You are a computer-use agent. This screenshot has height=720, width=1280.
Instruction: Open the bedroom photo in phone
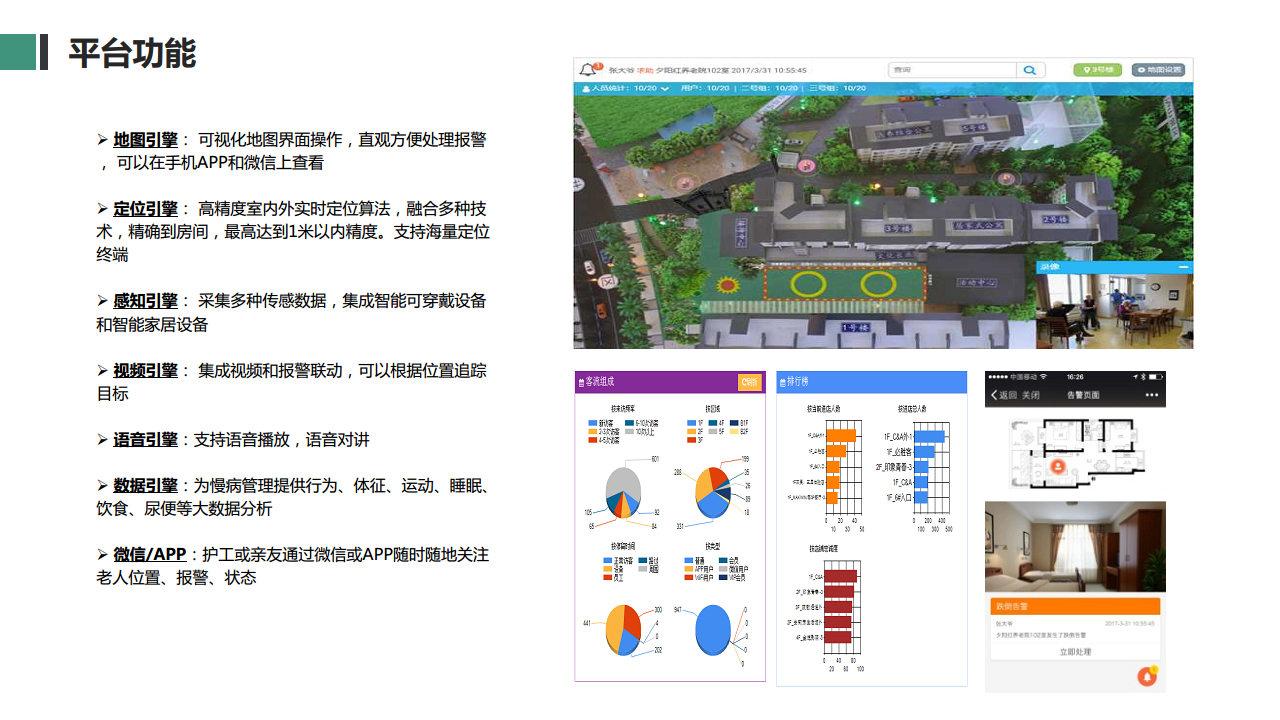pos(1075,547)
